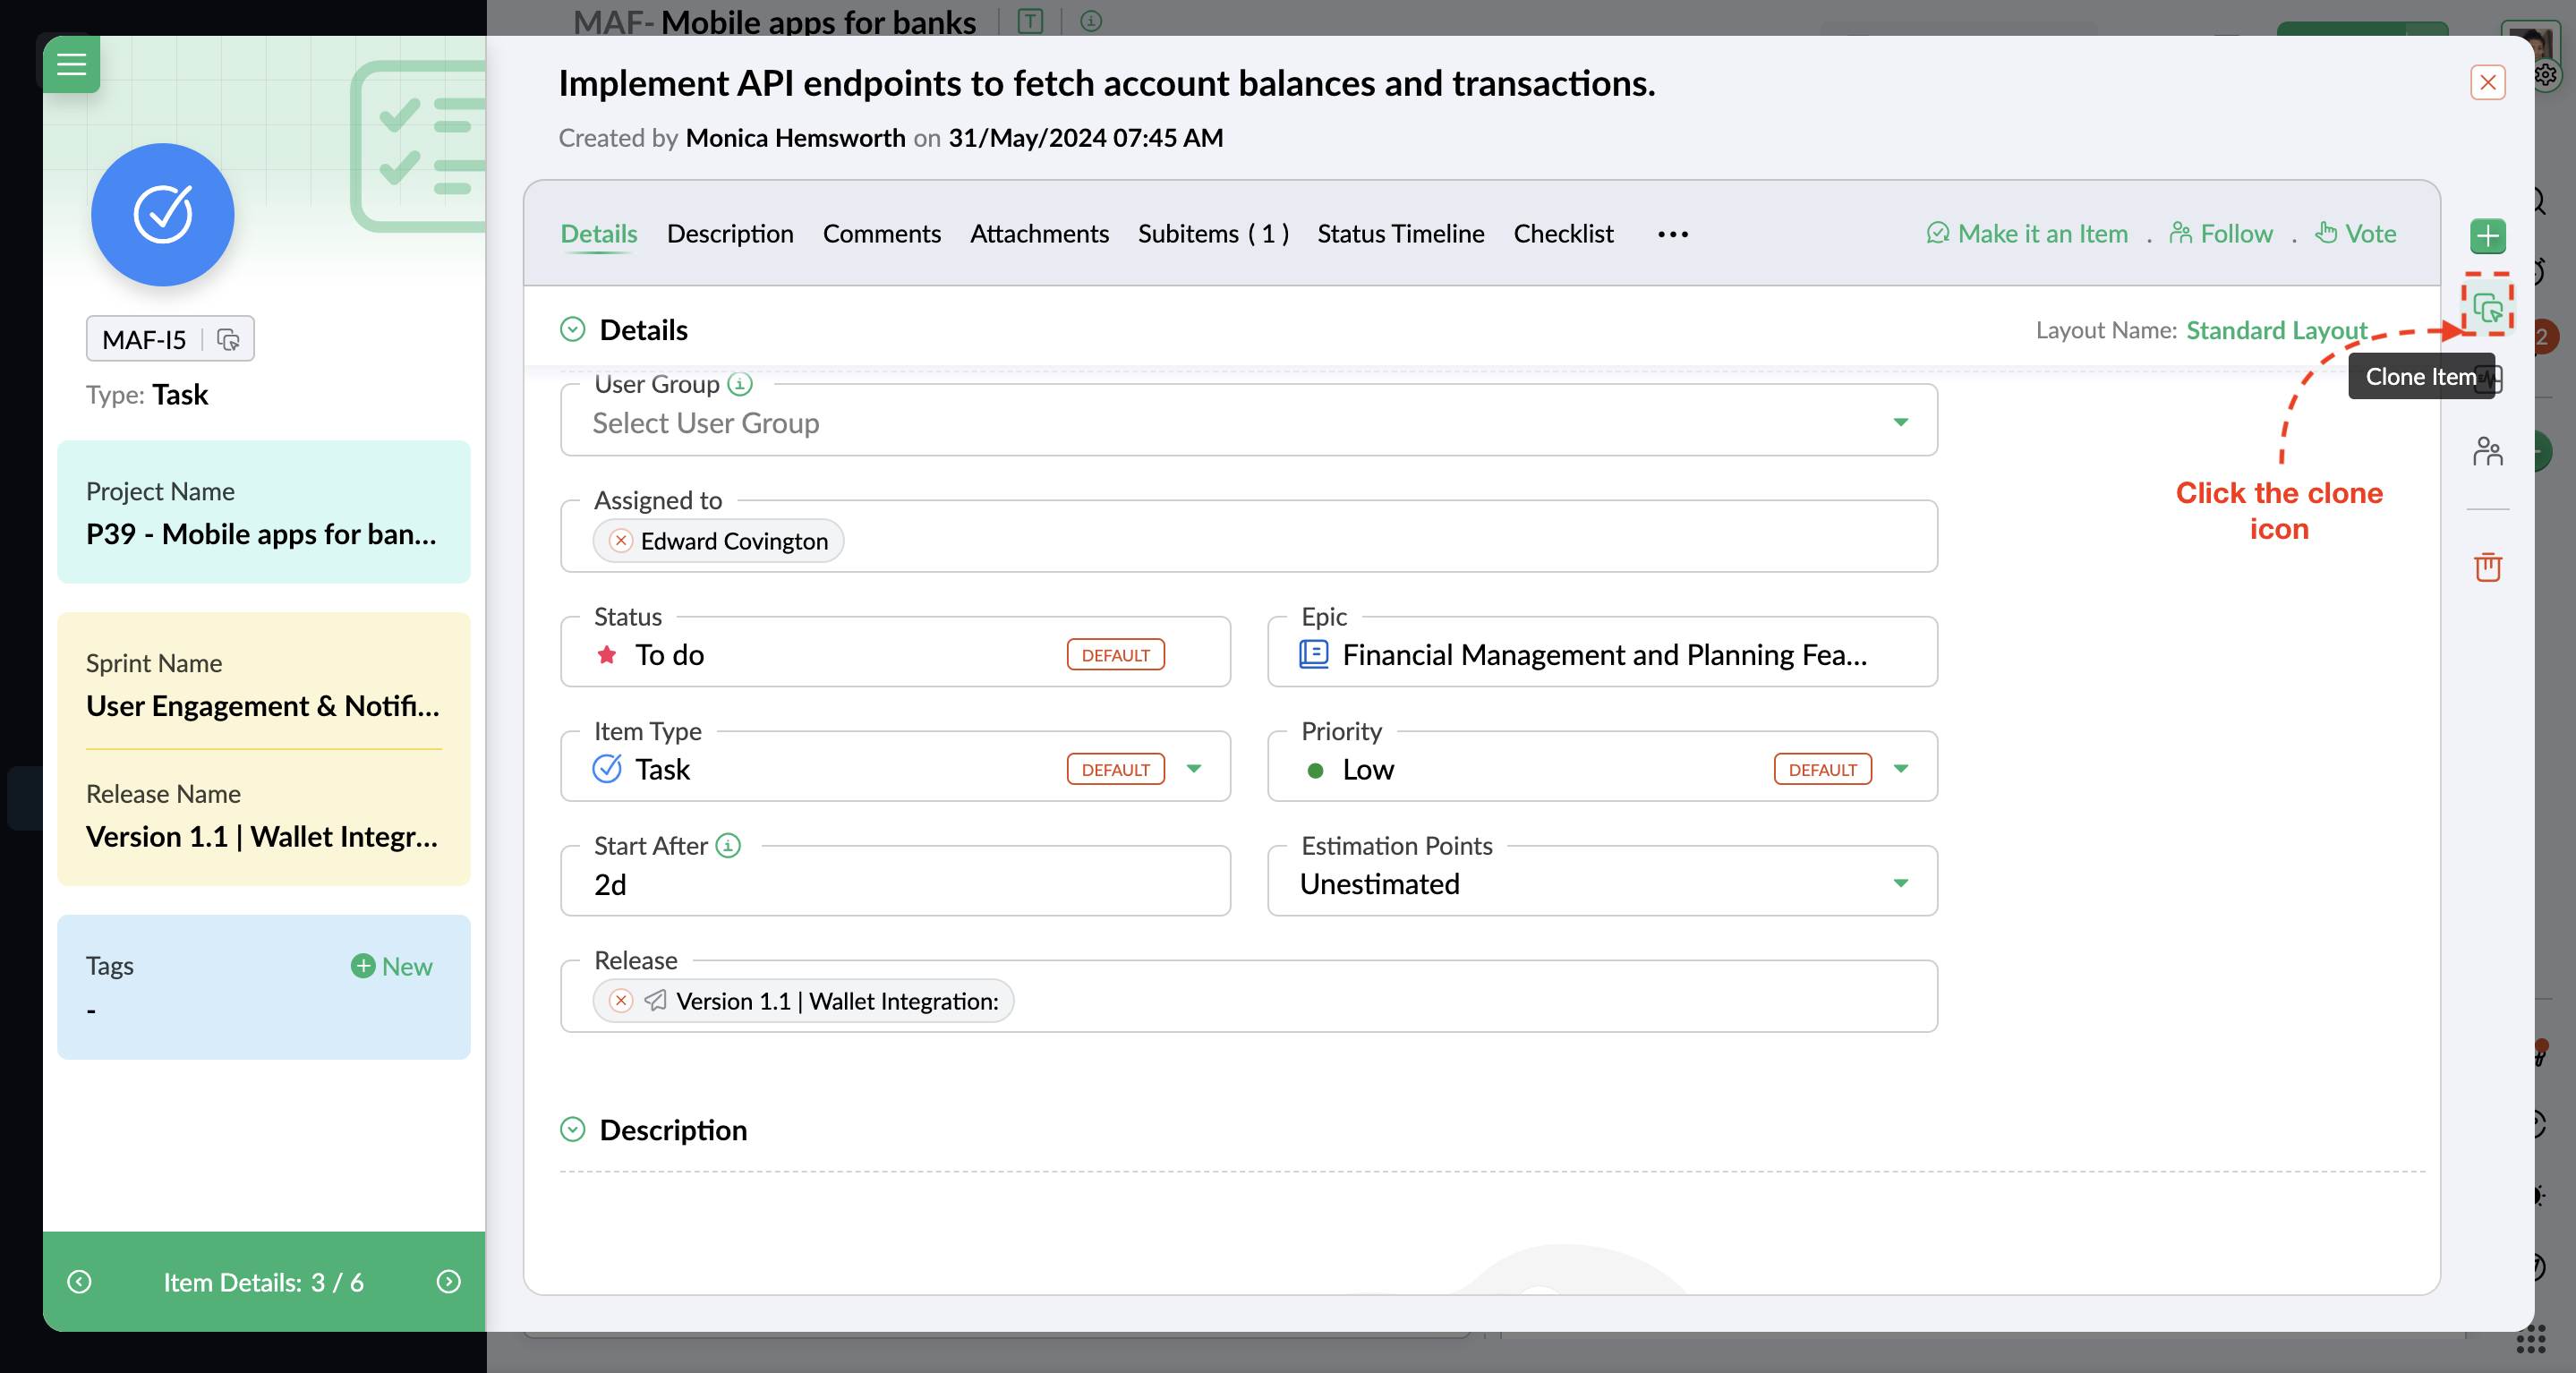2576x1373 pixels.
Task: Click the green plus add icon
Action: click(x=2487, y=237)
